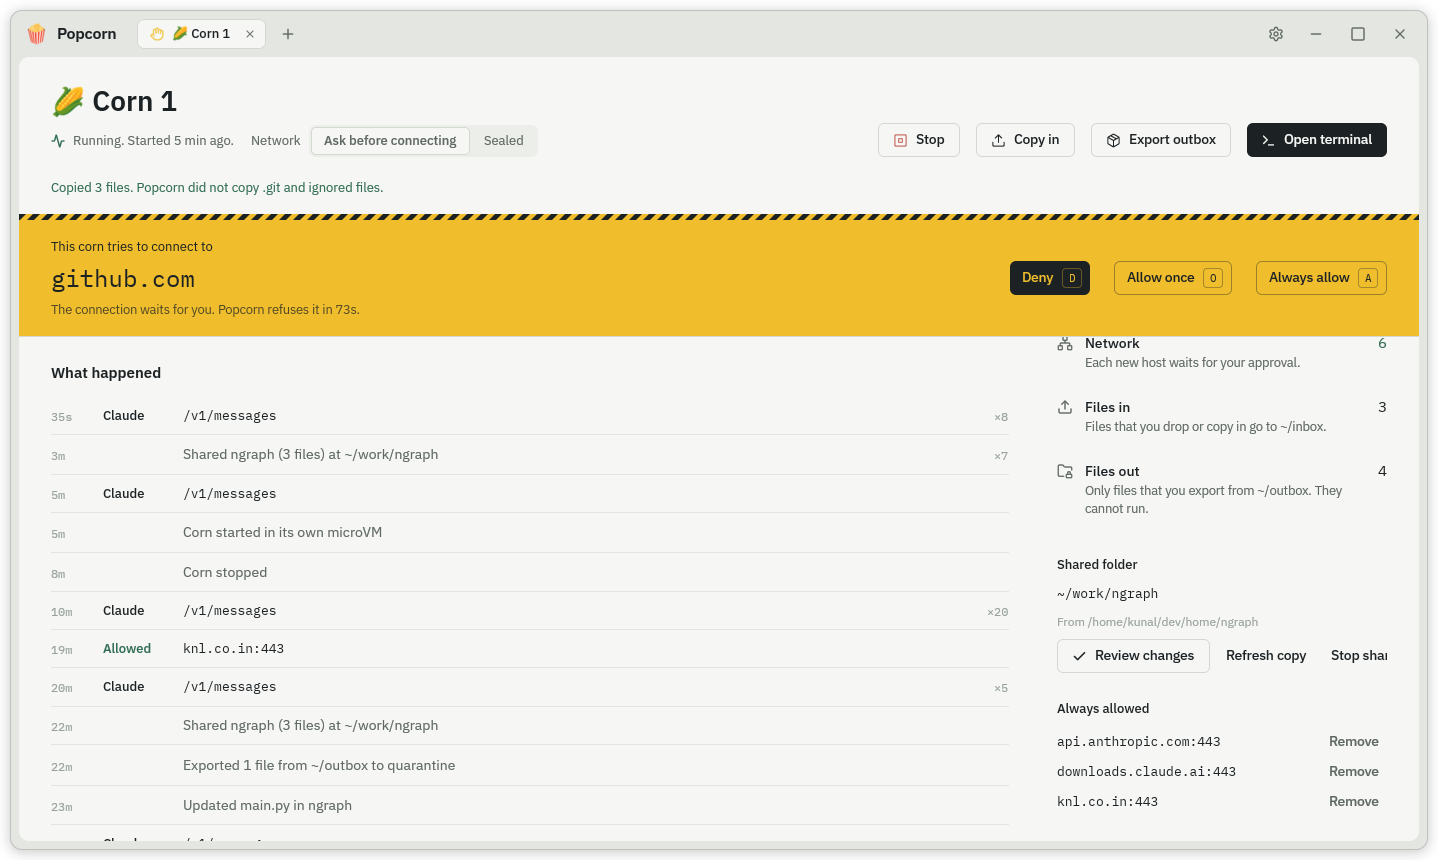
Task: Deny the github.com connection
Action: (1050, 278)
